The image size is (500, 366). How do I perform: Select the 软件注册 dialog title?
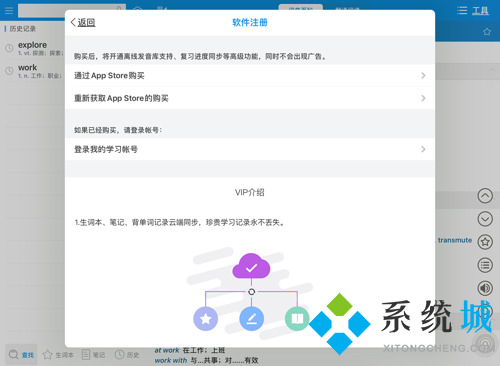(x=250, y=22)
